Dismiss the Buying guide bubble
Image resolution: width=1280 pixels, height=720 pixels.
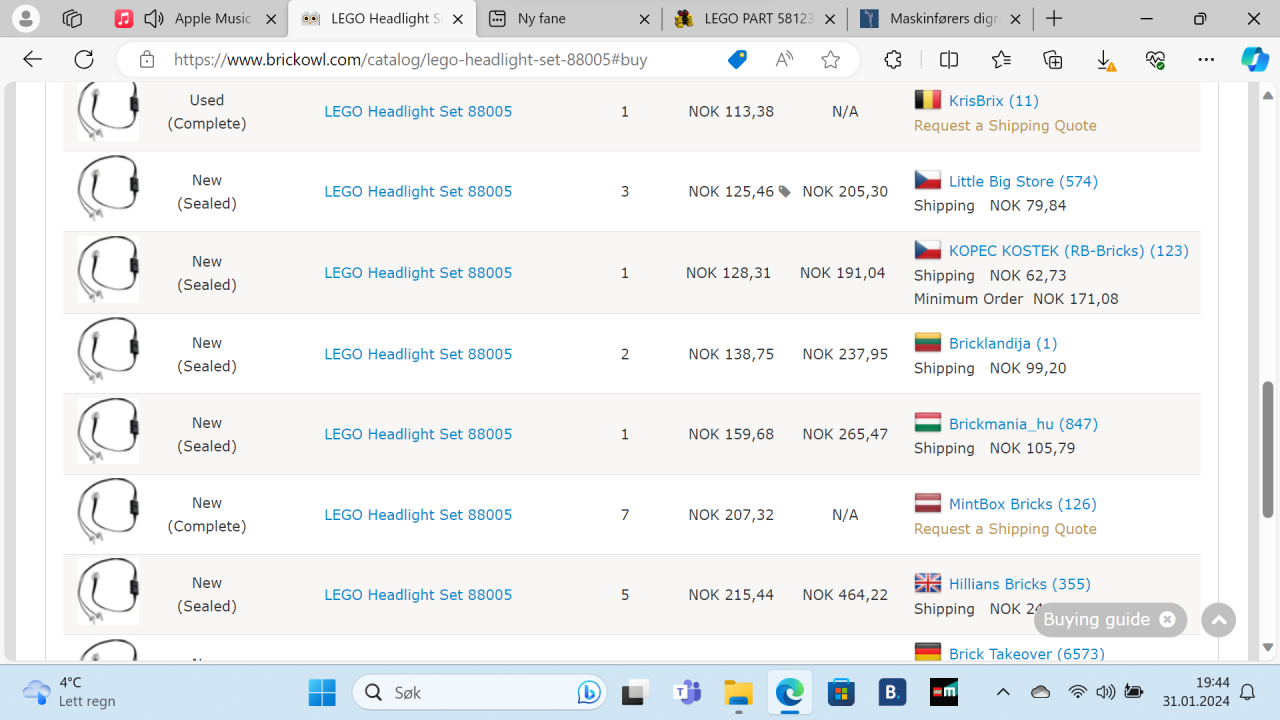[1167, 620]
